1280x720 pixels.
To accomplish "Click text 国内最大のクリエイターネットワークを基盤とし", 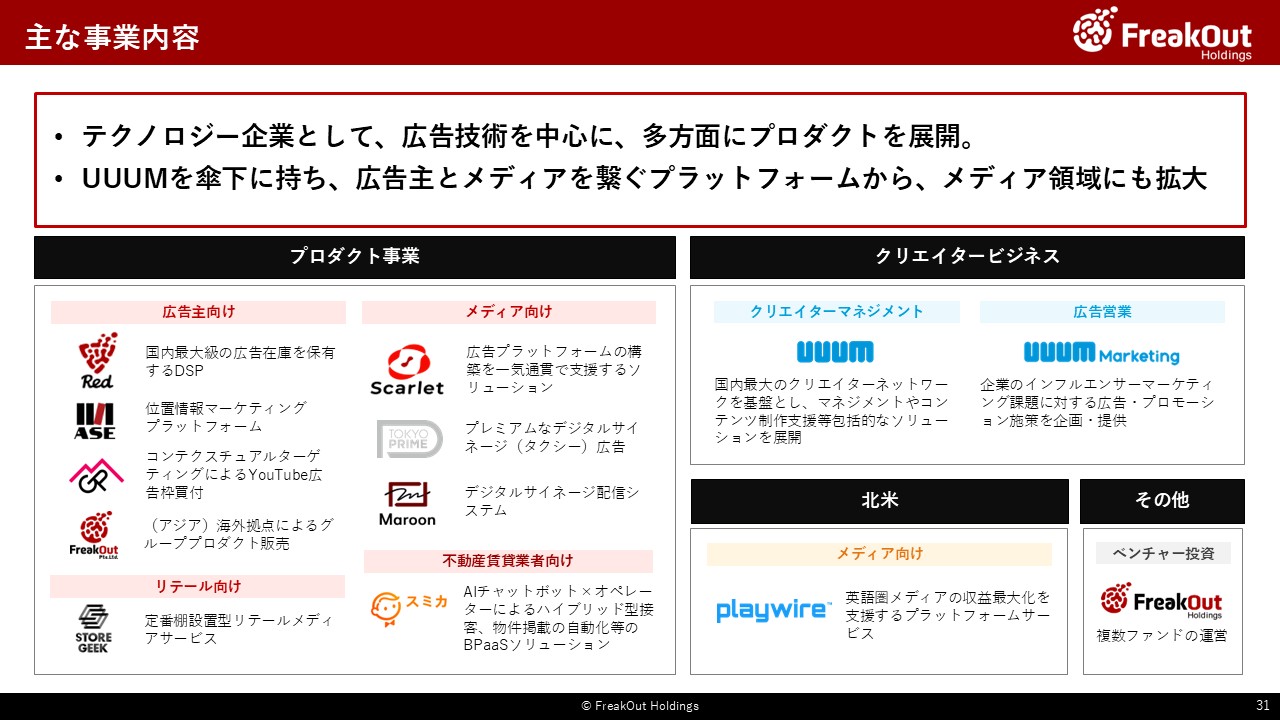I will pos(831,411).
